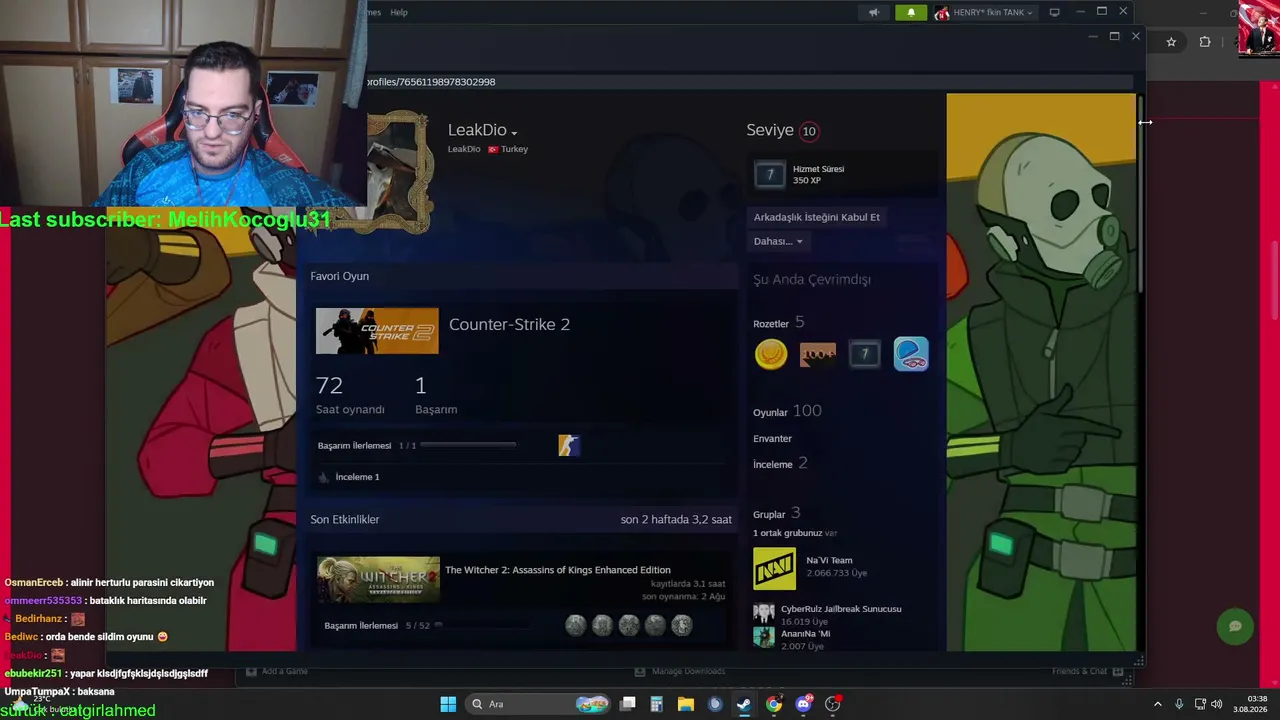
Task: Open the Windows Start menu
Action: (448, 704)
